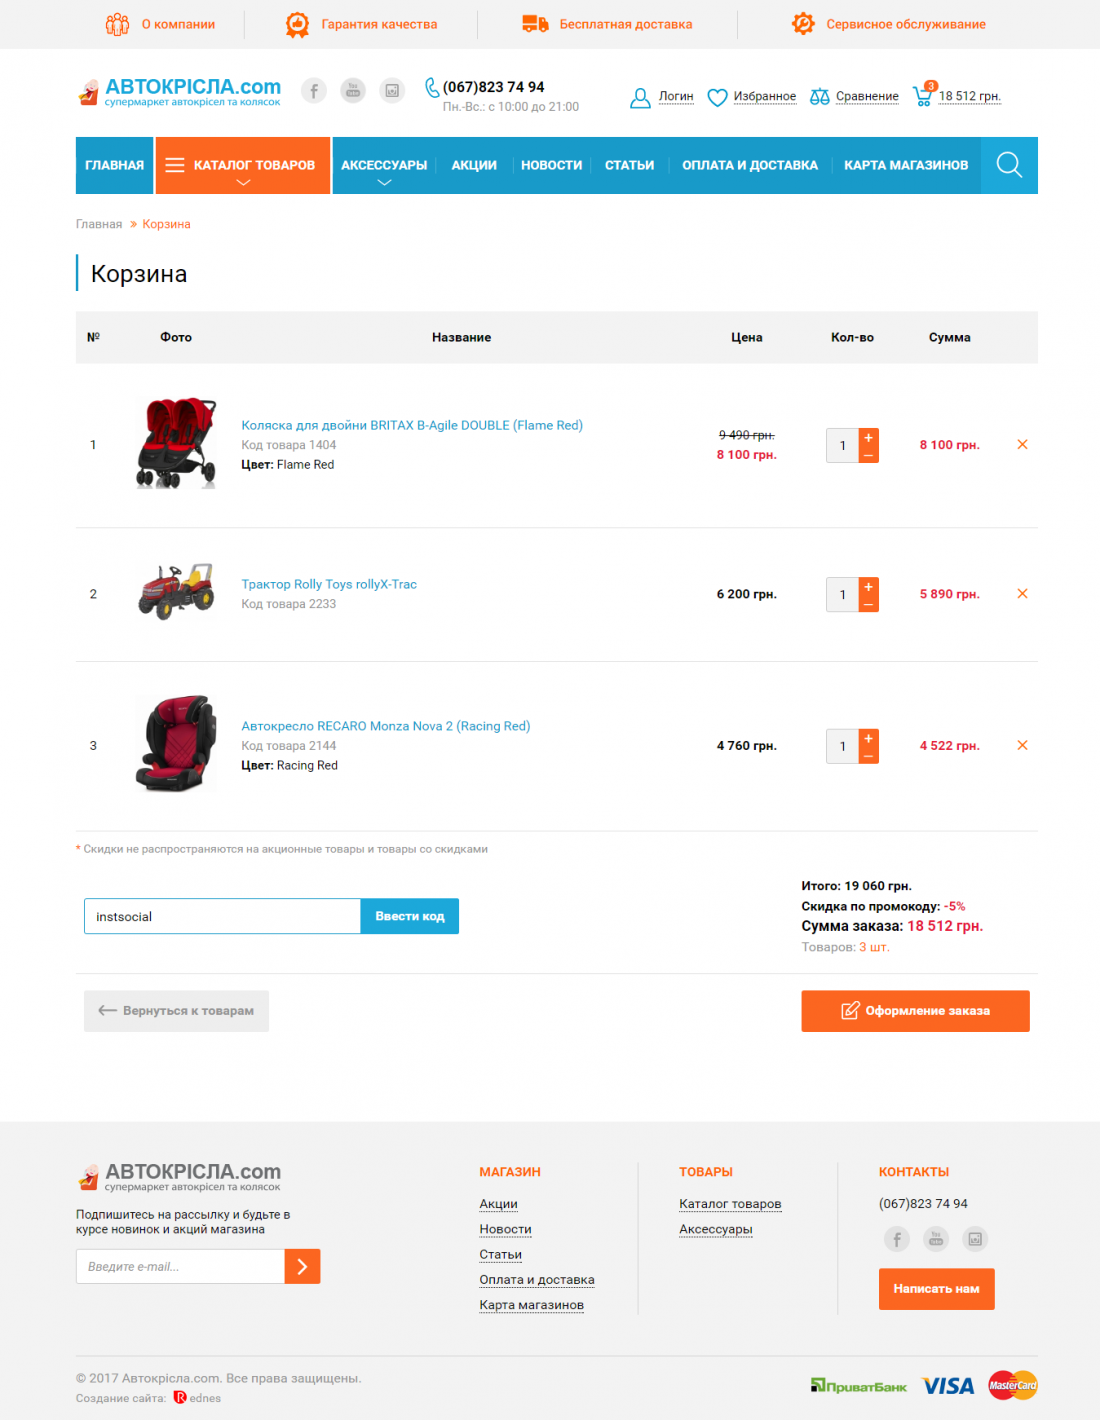Viewport: 1100px width, 1420px height.
Task: Expand the Каталог товаров menu
Action: 243,165
